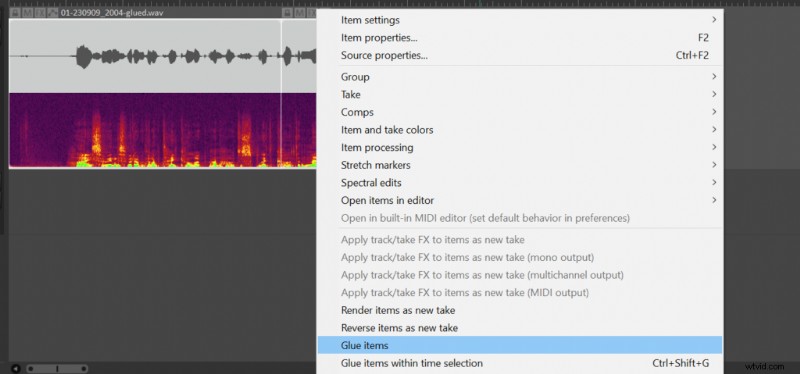This screenshot has height=374, width=800.
Task: Click the right zoom handle of horizontal scrollbar
Action: click(84, 368)
